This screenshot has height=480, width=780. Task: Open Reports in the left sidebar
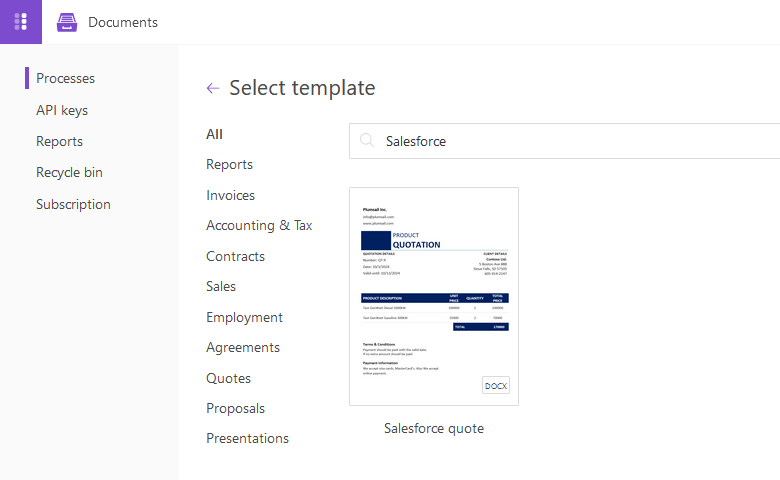(59, 142)
